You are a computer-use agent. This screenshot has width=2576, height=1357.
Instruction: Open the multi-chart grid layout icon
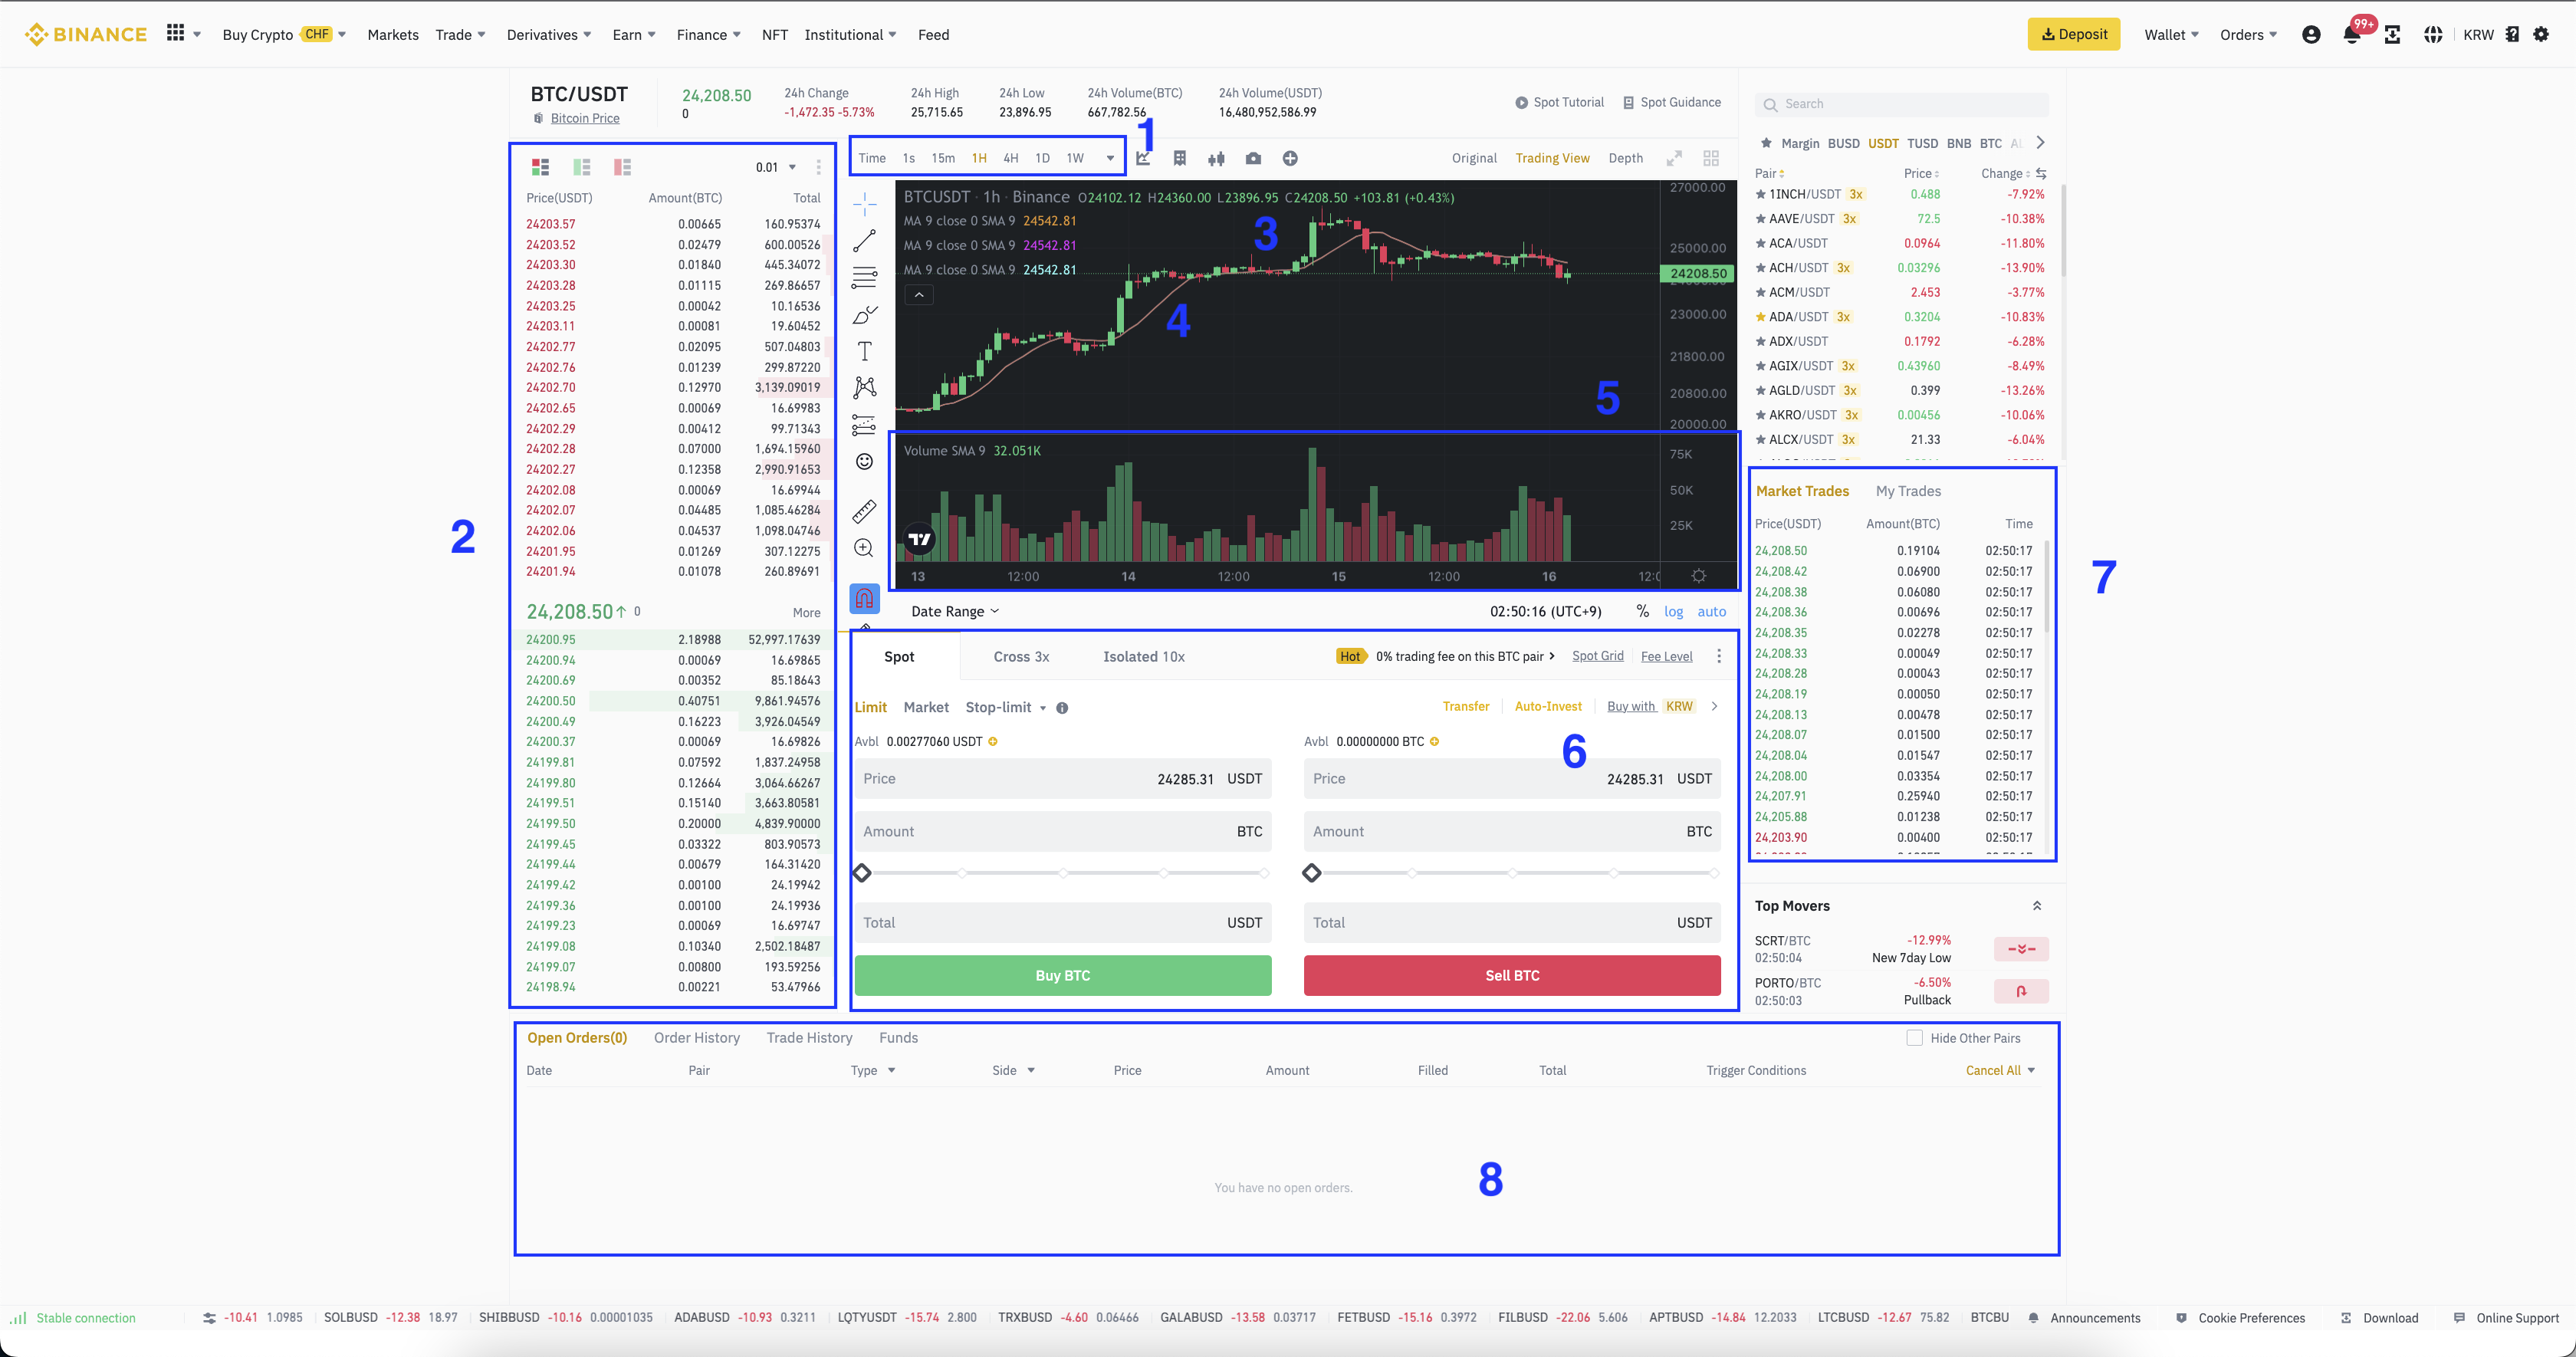(1711, 158)
